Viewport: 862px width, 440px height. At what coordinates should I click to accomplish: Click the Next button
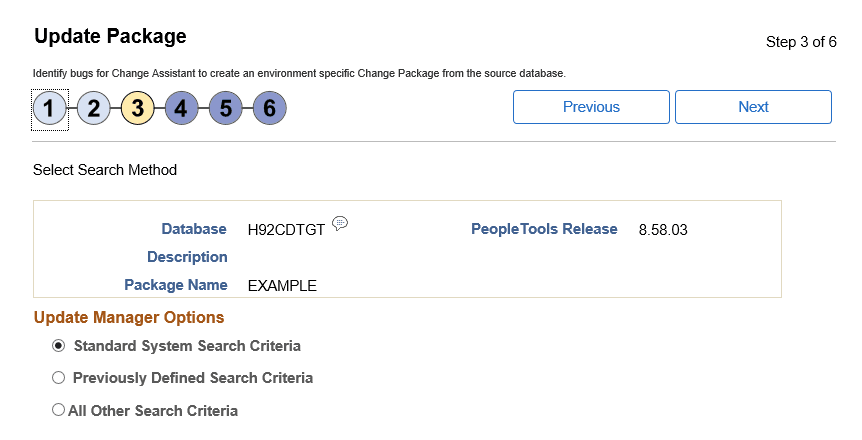pyautogui.click(x=753, y=107)
